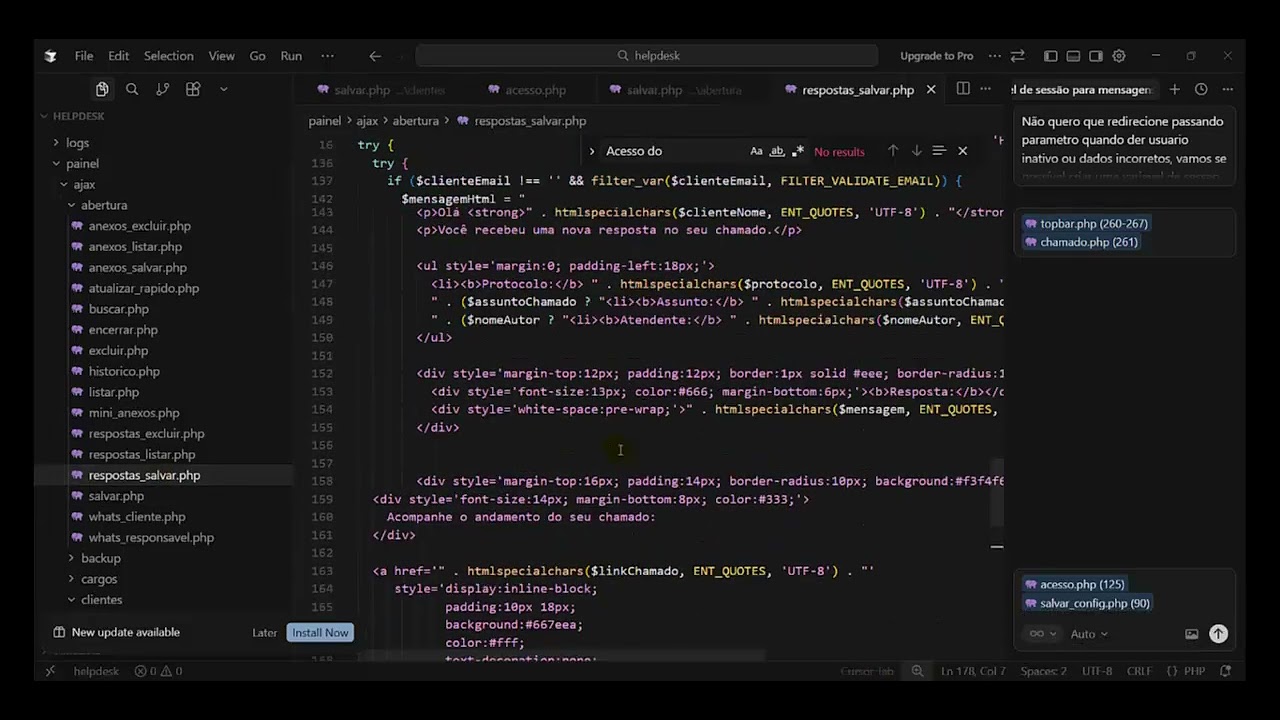The width and height of the screenshot is (1280, 720).
Task: Close the find widget
Action: point(962,151)
